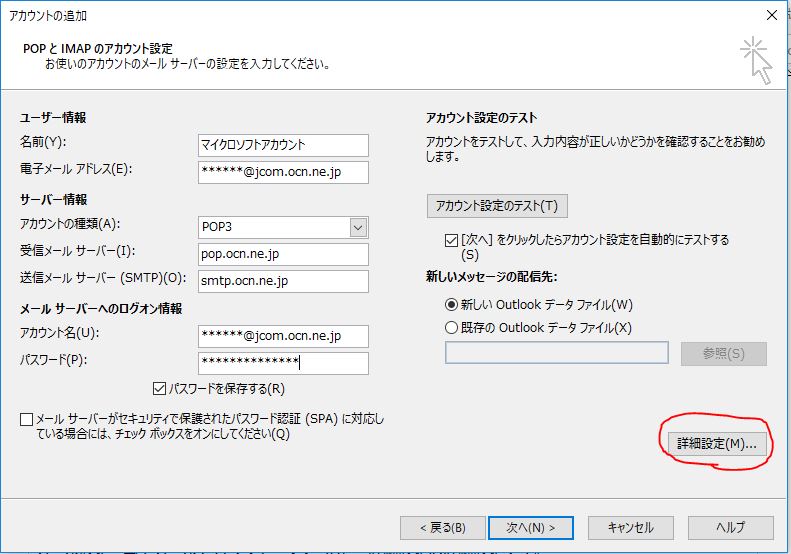Screen dimensions: 791x554
Task: Click the 受信メール サーバー field pop.ocn.ne.jp
Action: (x=283, y=254)
